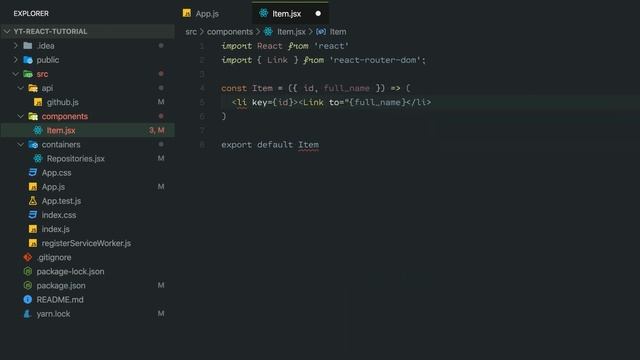
Task: Click the M badge on package.json row
Action: point(161,285)
